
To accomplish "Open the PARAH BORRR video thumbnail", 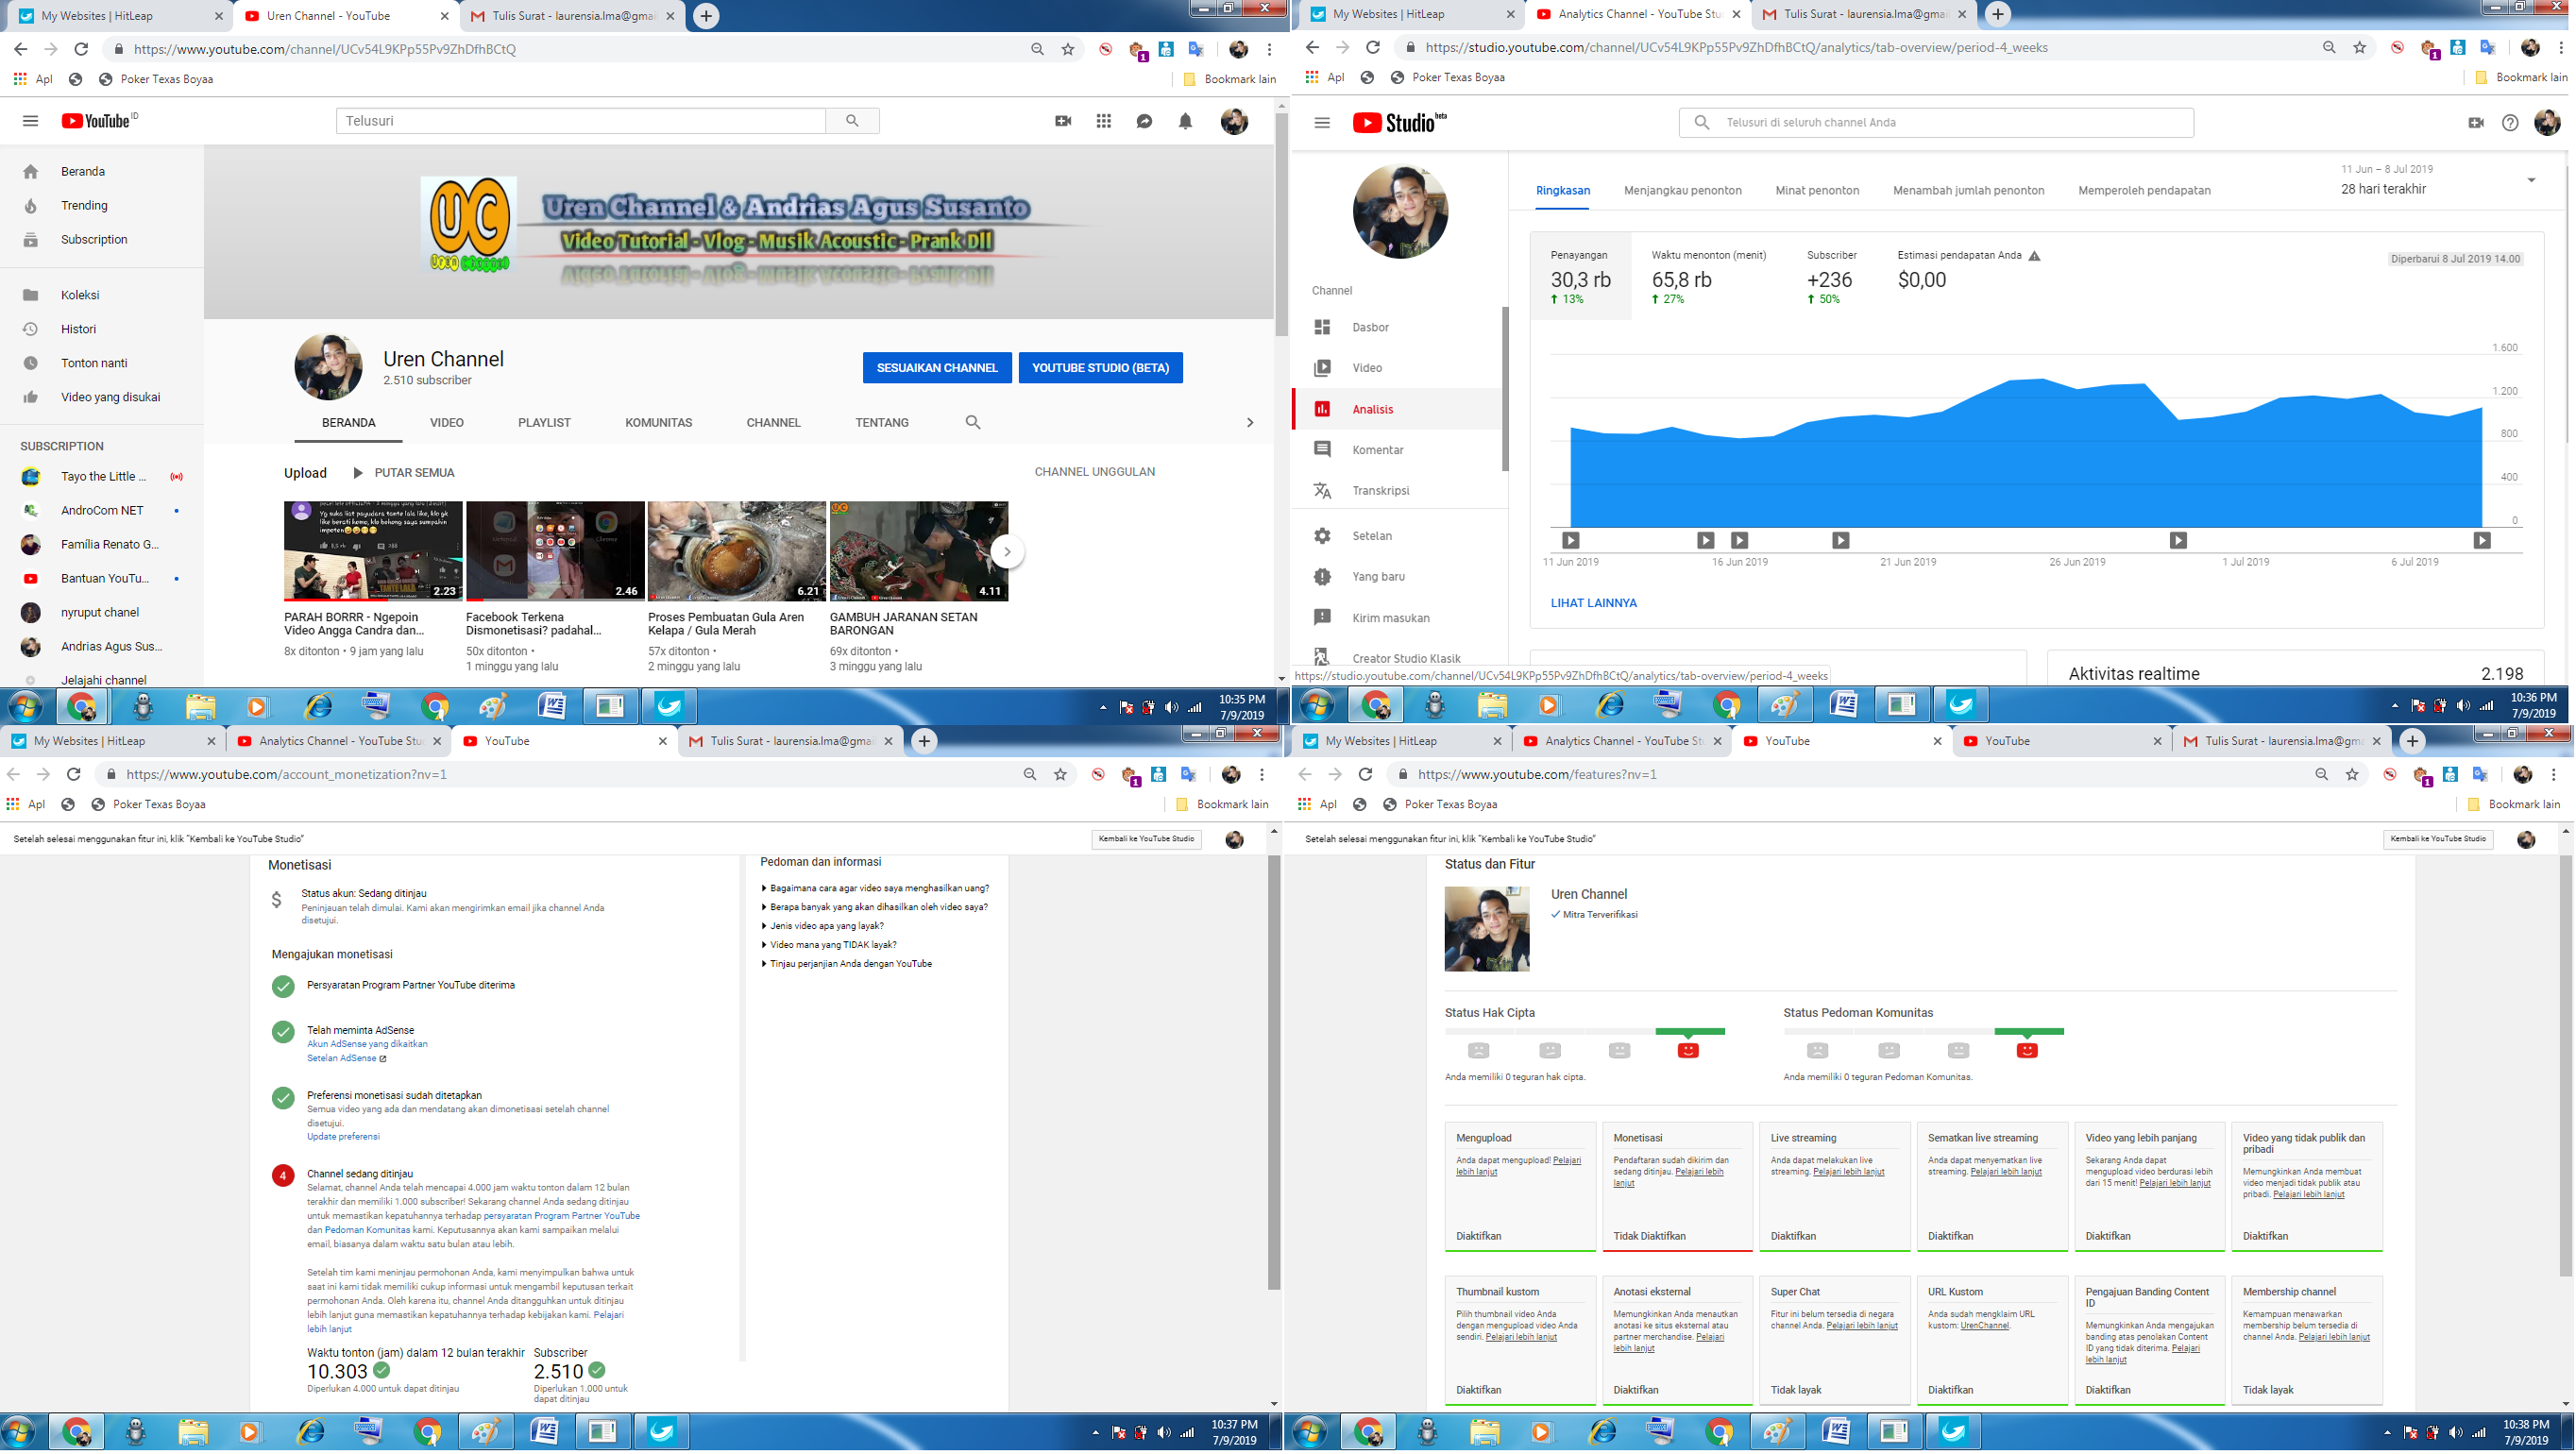I will 373,552.
